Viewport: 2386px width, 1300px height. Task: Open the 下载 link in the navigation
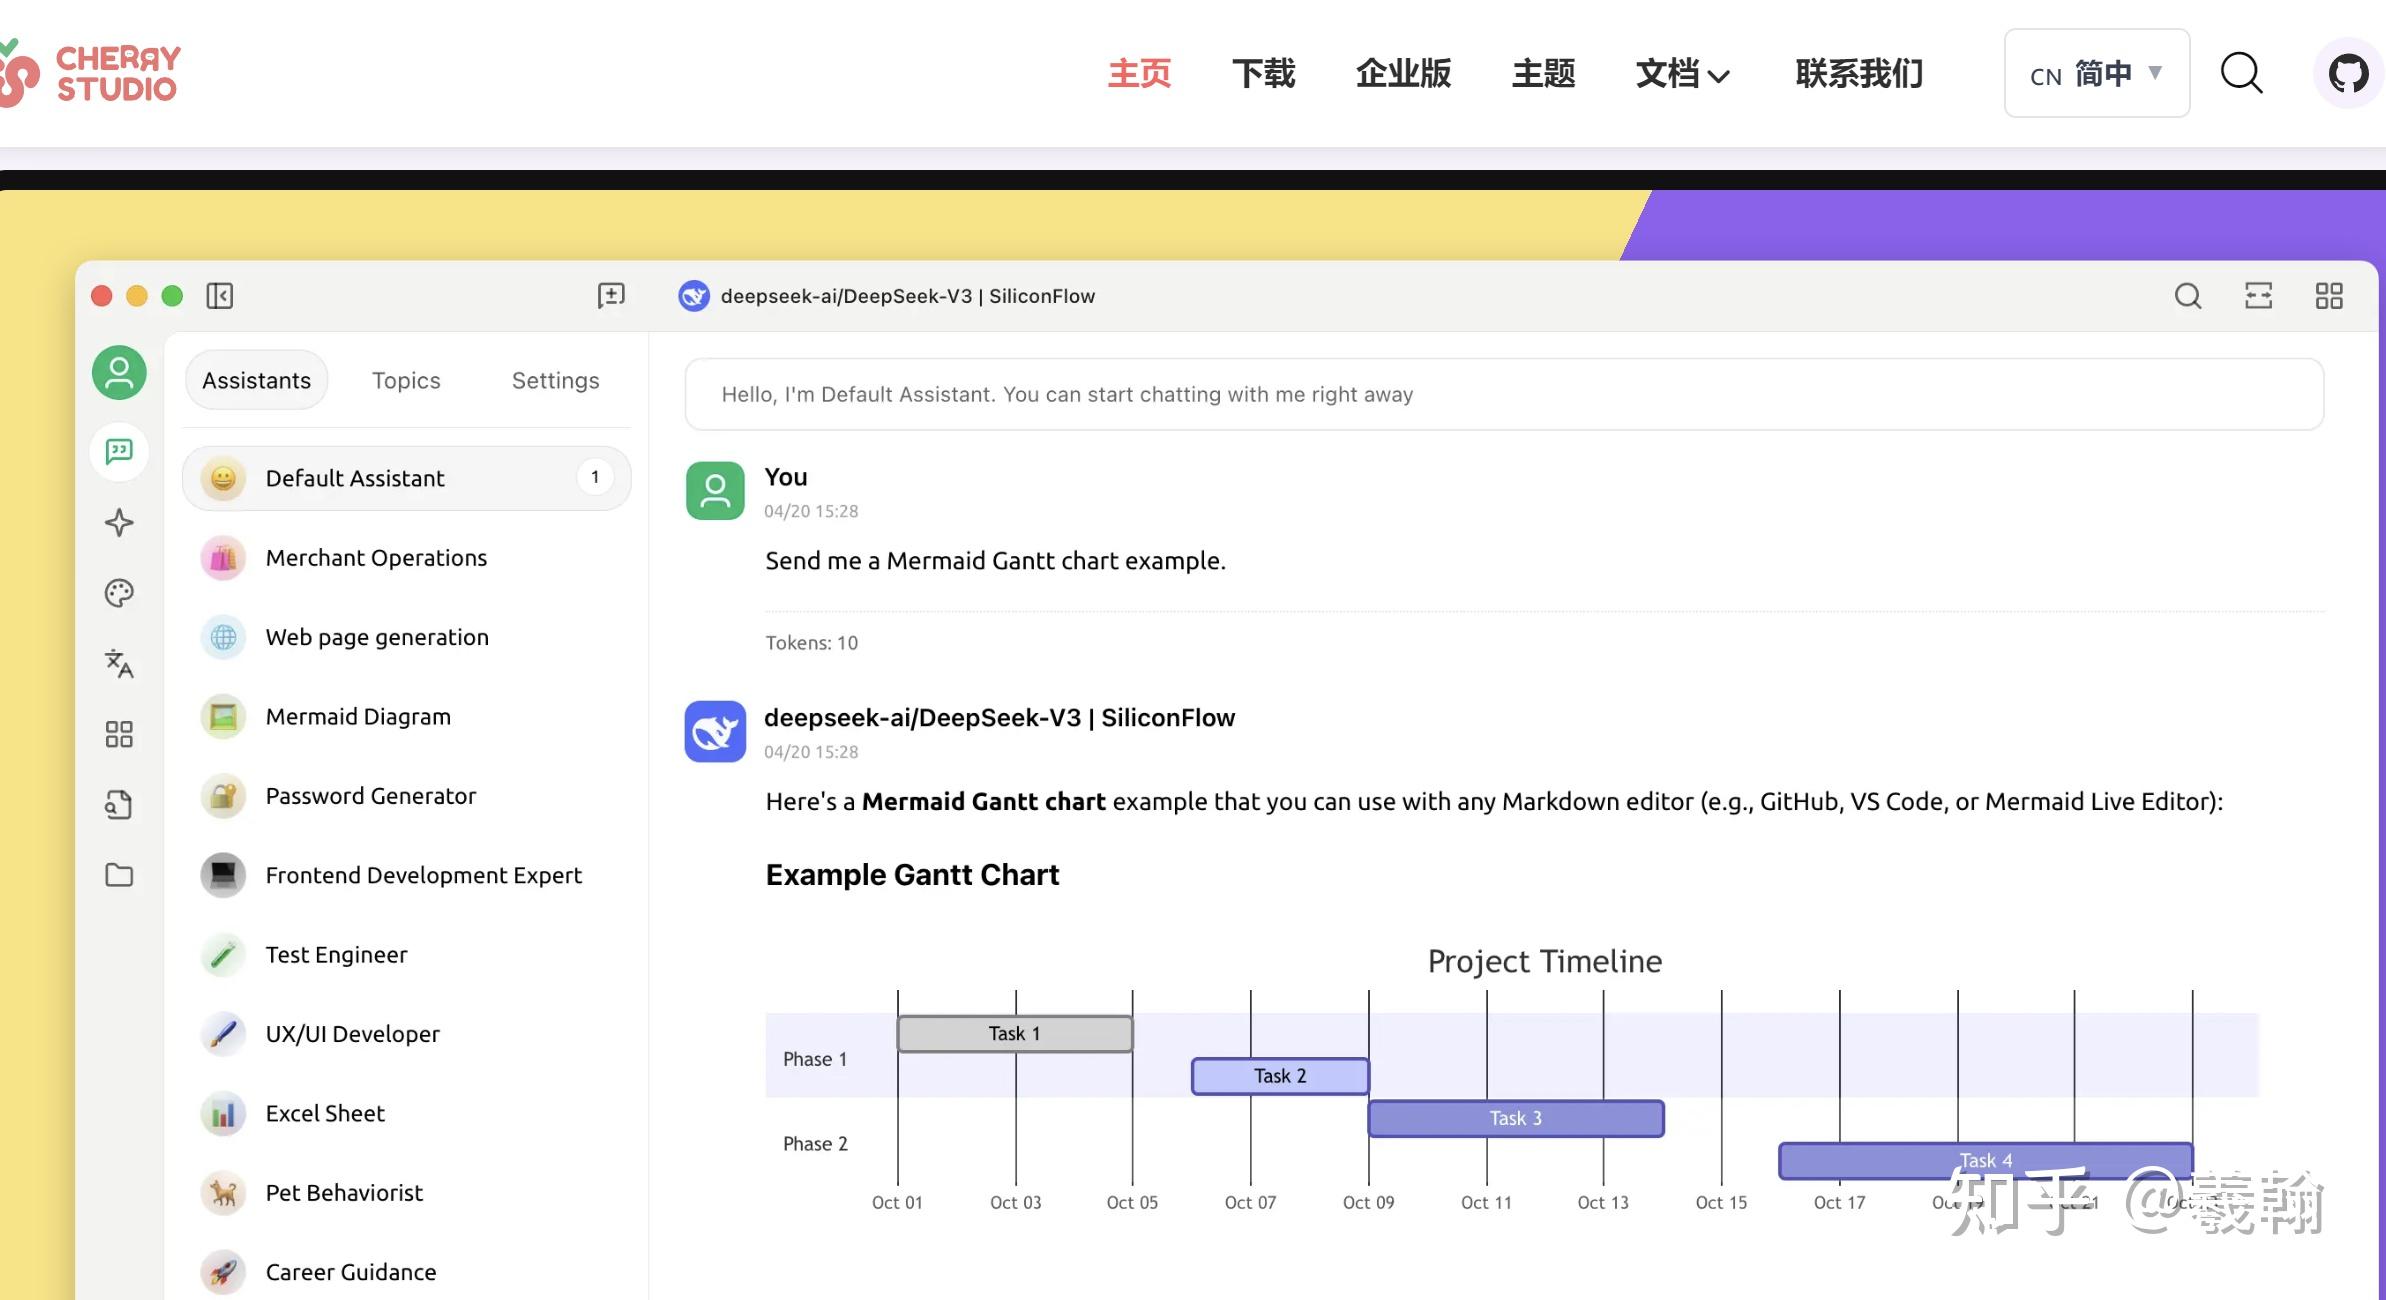point(1263,74)
